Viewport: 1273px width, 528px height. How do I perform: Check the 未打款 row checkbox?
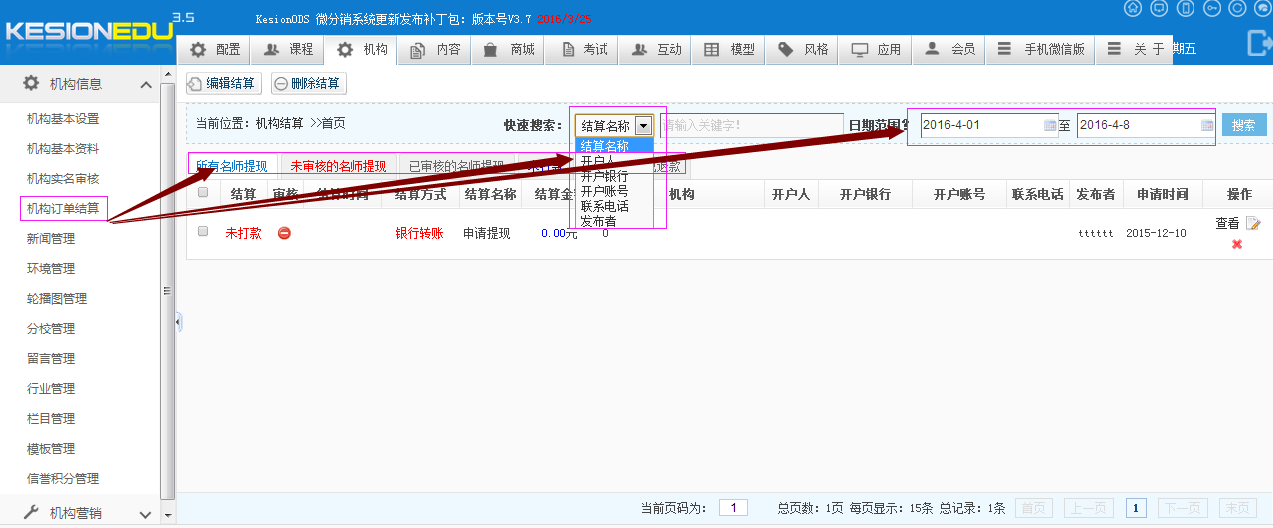pyautogui.click(x=203, y=231)
